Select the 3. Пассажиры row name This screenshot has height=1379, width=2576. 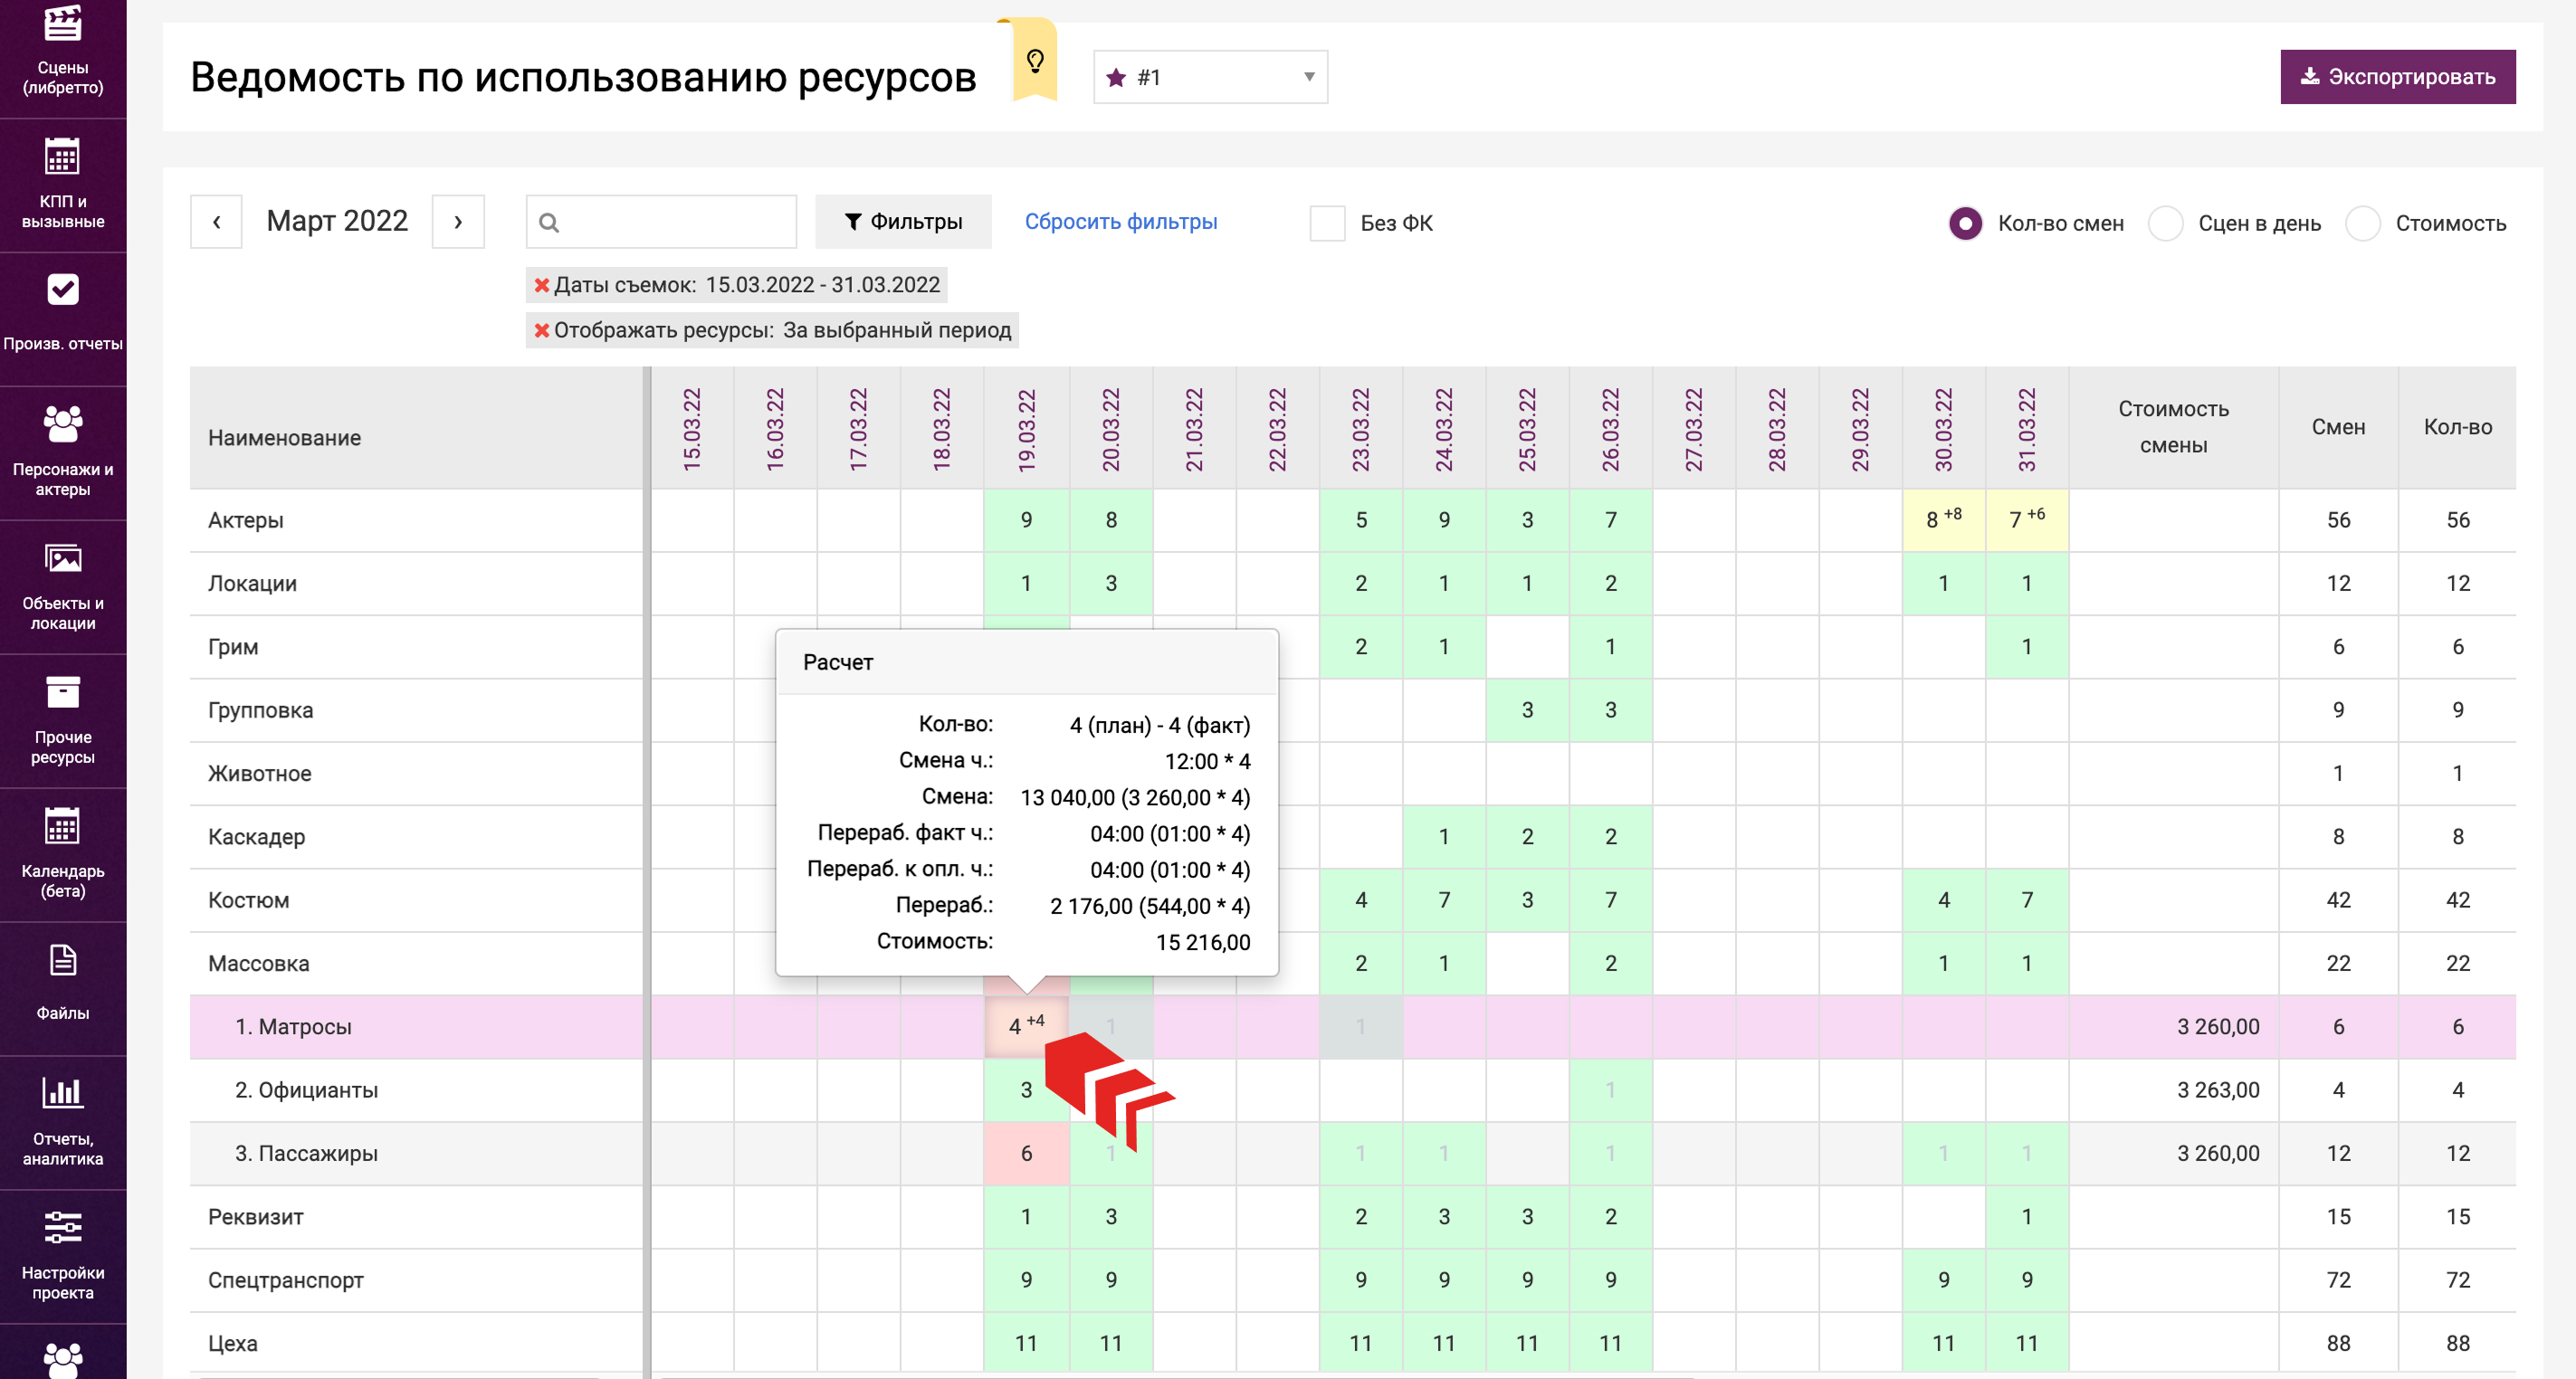click(306, 1153)
